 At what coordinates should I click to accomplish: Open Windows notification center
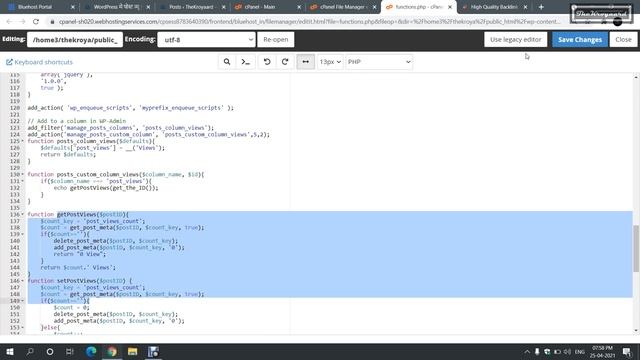click(x=627, y=351)
